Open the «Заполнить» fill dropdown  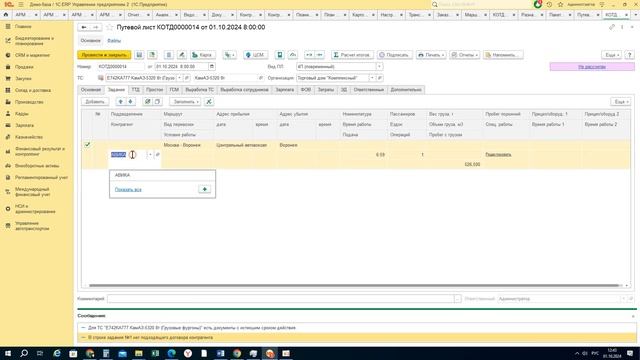pos(185,102)
